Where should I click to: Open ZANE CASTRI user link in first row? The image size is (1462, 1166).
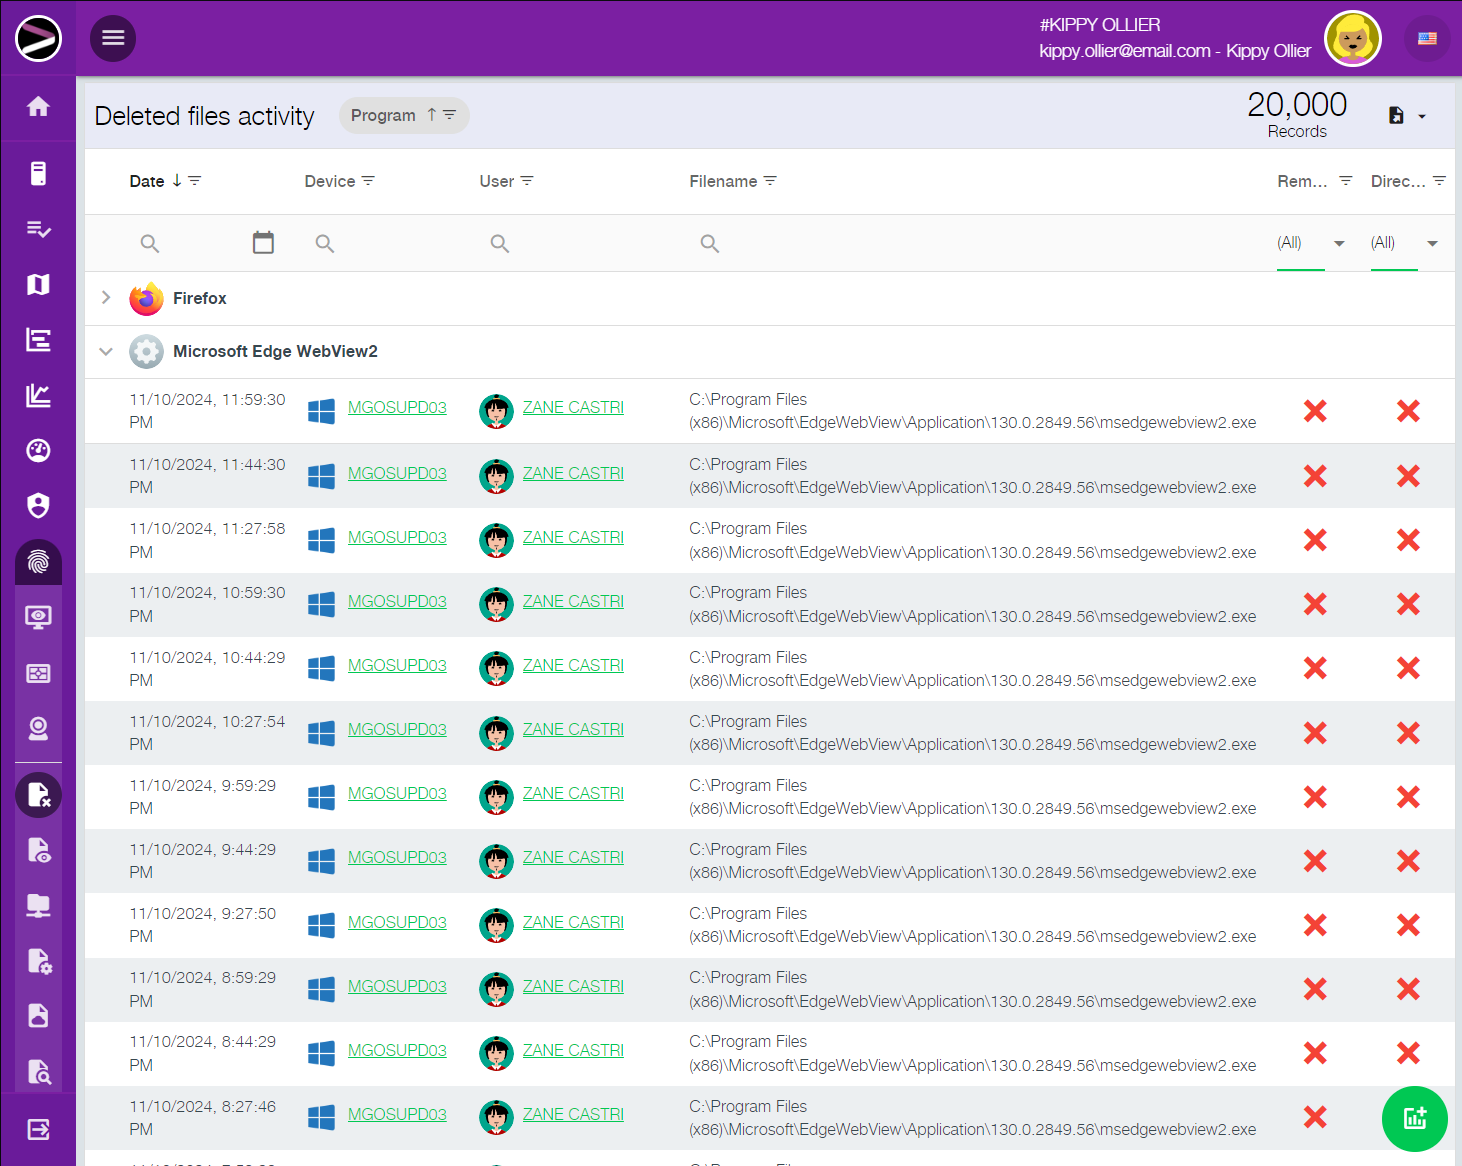click(x=573, y=408)
